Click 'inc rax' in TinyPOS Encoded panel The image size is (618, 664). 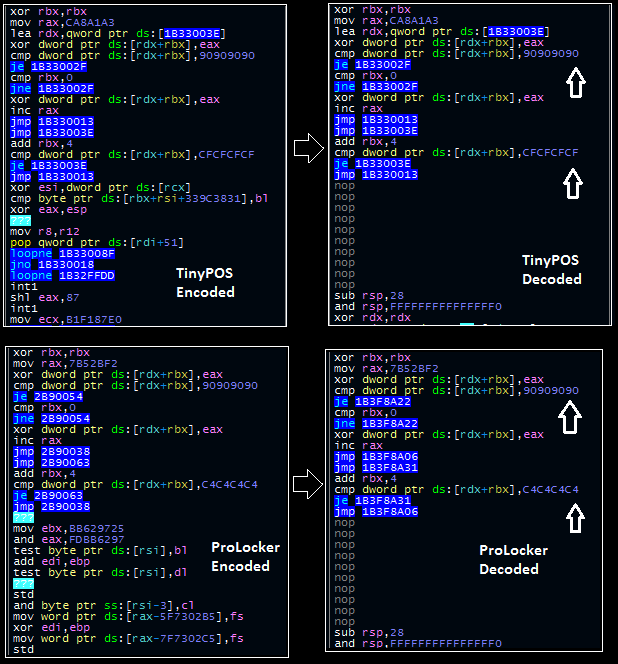pos(34,111)
